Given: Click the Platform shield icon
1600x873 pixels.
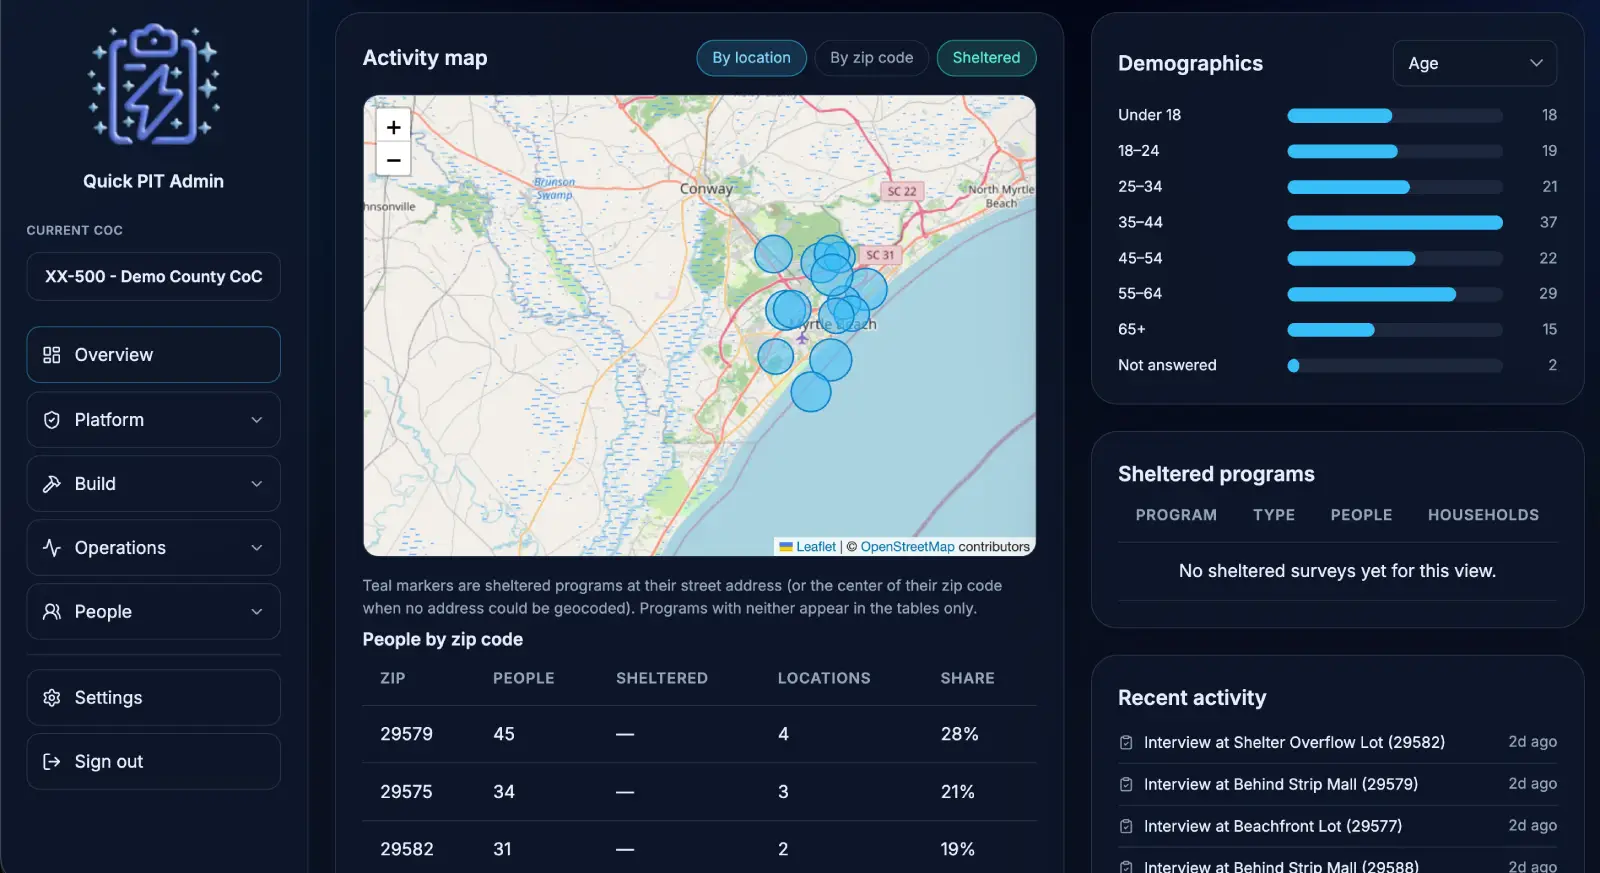Looking at the screenshot, I should [x=52, y=420].
